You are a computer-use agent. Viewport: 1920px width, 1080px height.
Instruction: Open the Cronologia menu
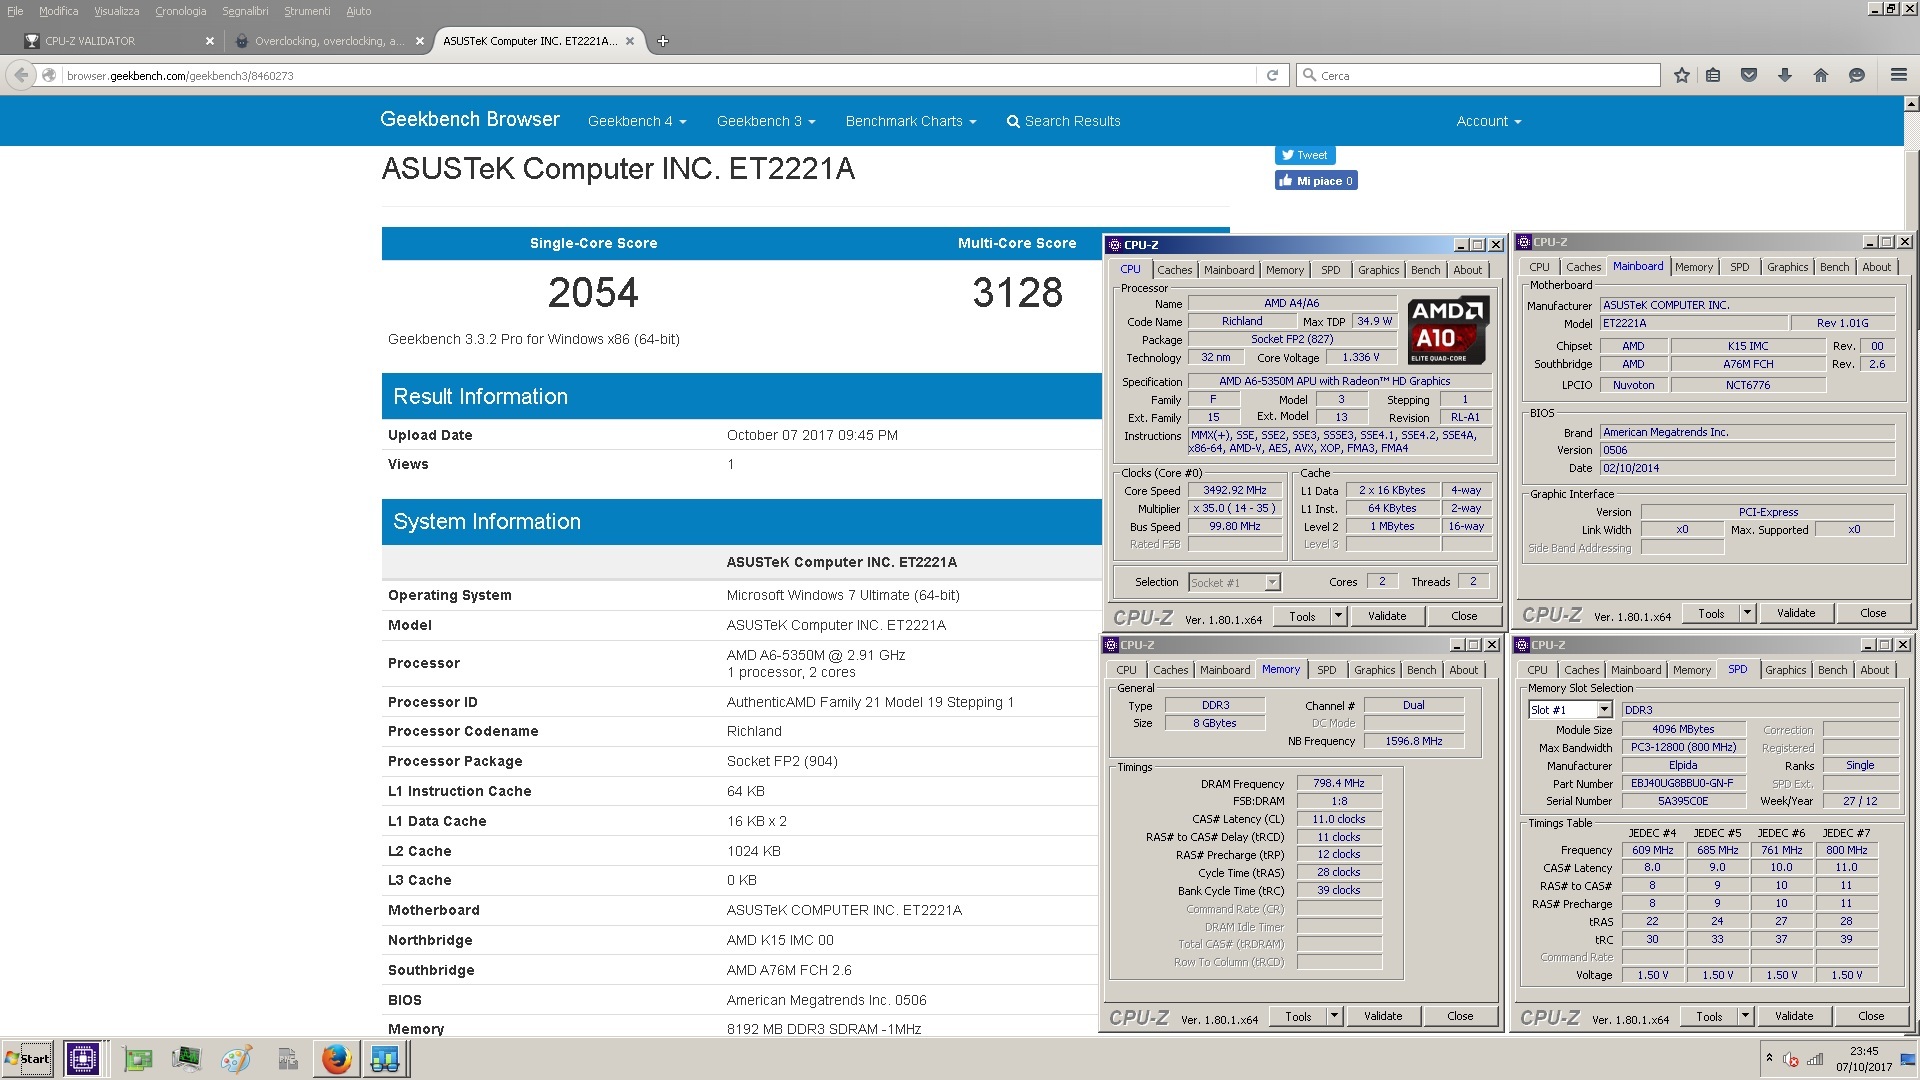[181, 11]
